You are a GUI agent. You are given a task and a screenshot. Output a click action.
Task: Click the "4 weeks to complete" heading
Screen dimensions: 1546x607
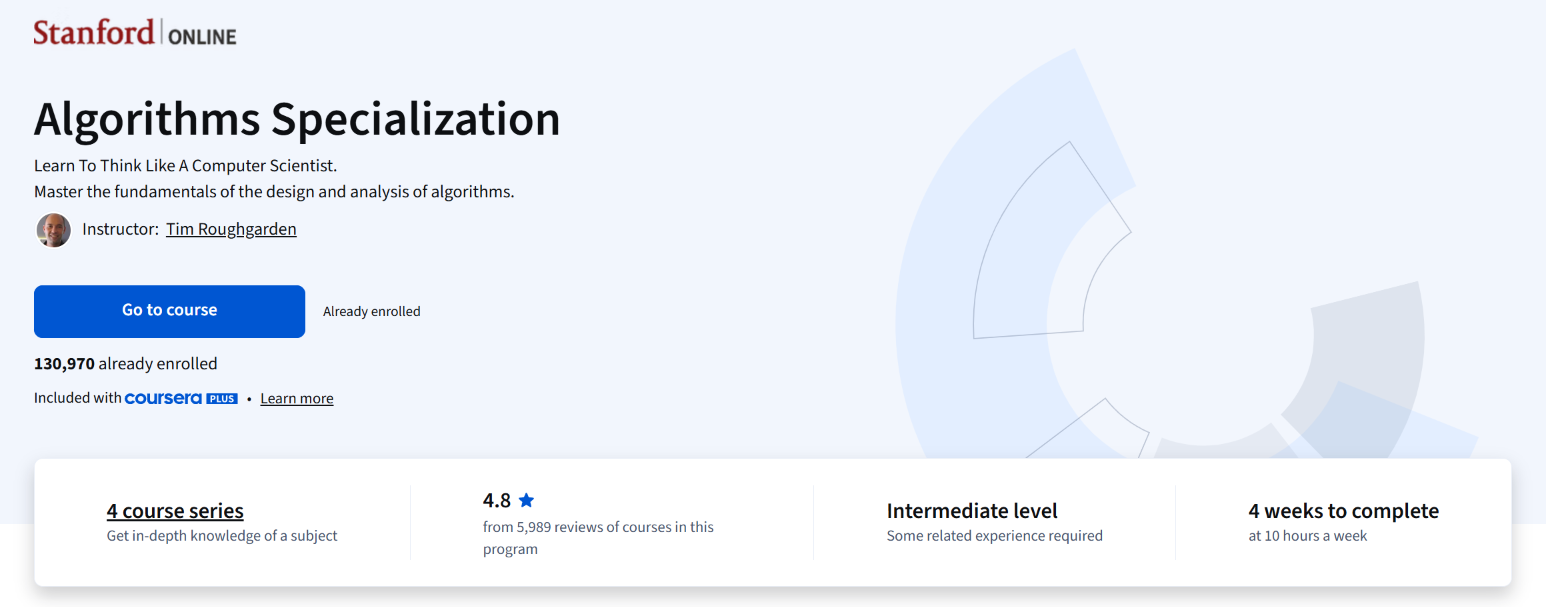click(x=1344, y=511)
